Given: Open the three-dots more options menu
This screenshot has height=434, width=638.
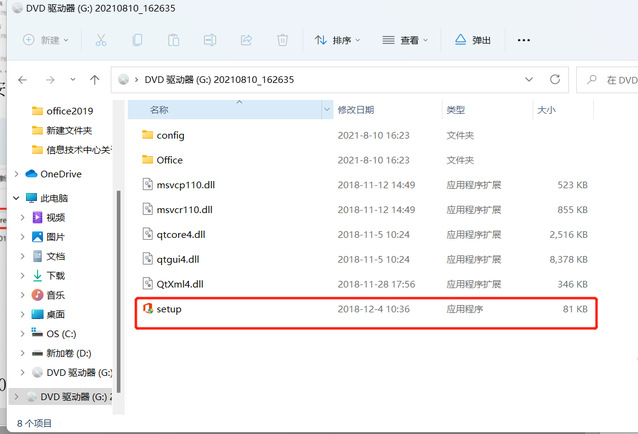Looking at the screenshot, I should tap(523, 41).
